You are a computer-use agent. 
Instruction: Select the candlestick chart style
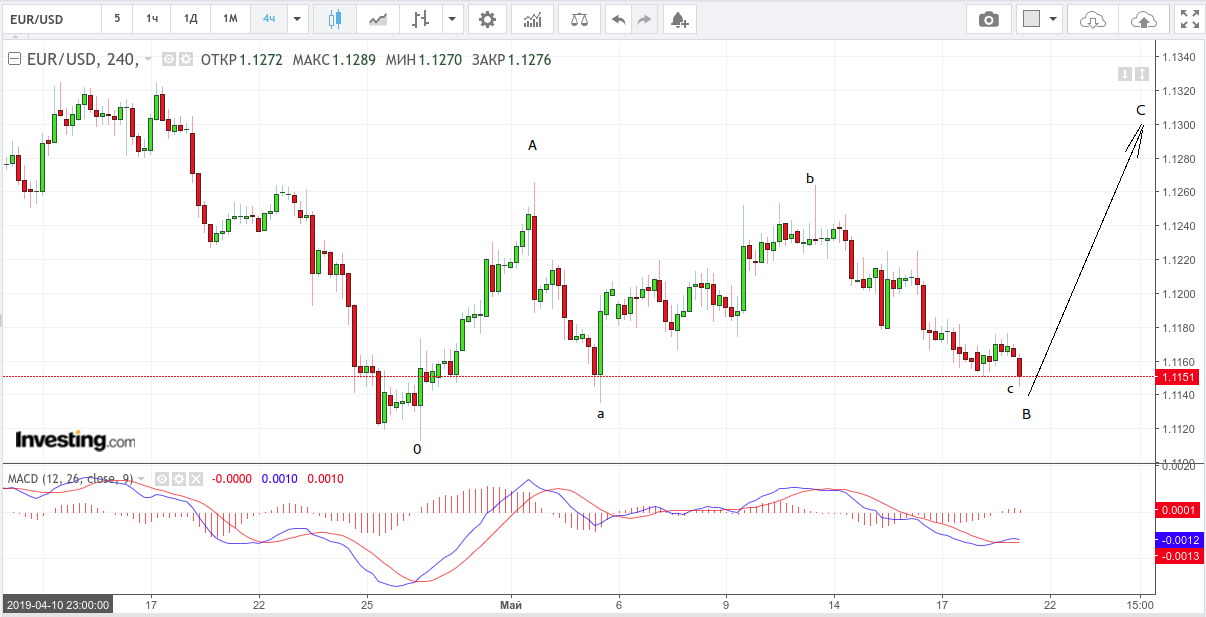pos(334,19)
